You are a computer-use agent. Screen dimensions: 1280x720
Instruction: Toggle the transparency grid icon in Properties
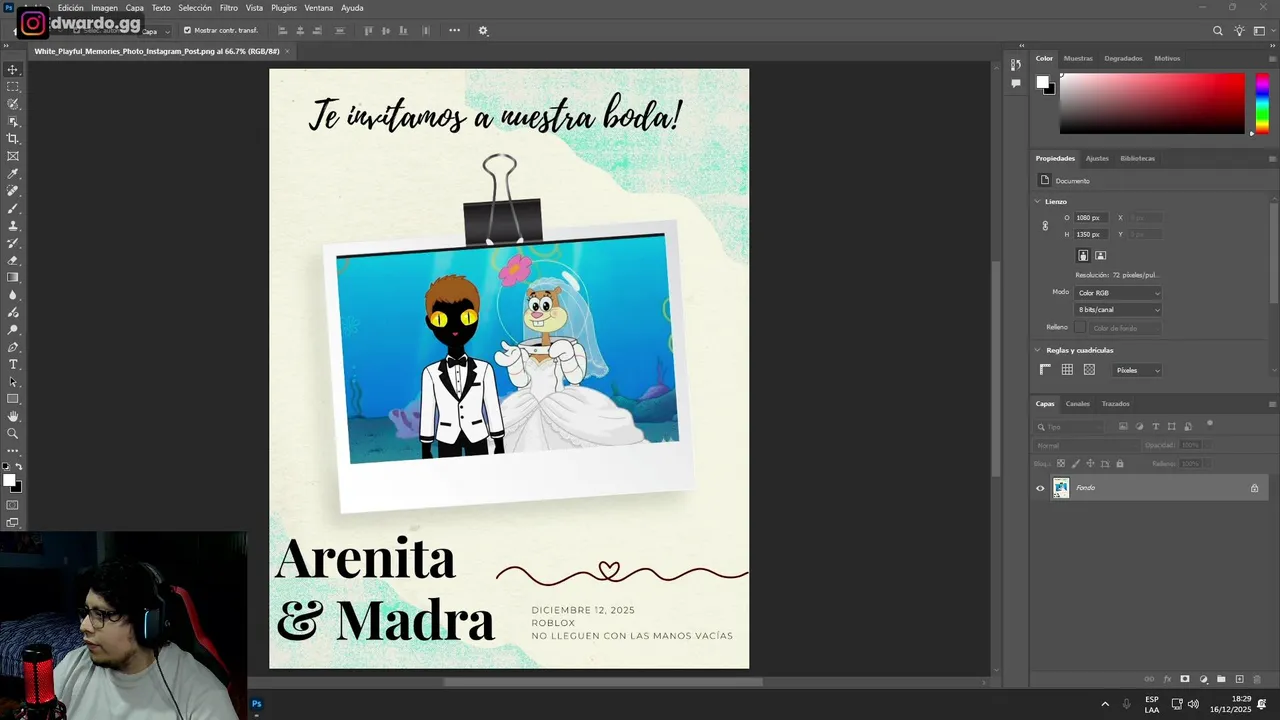coord(1089,370)
